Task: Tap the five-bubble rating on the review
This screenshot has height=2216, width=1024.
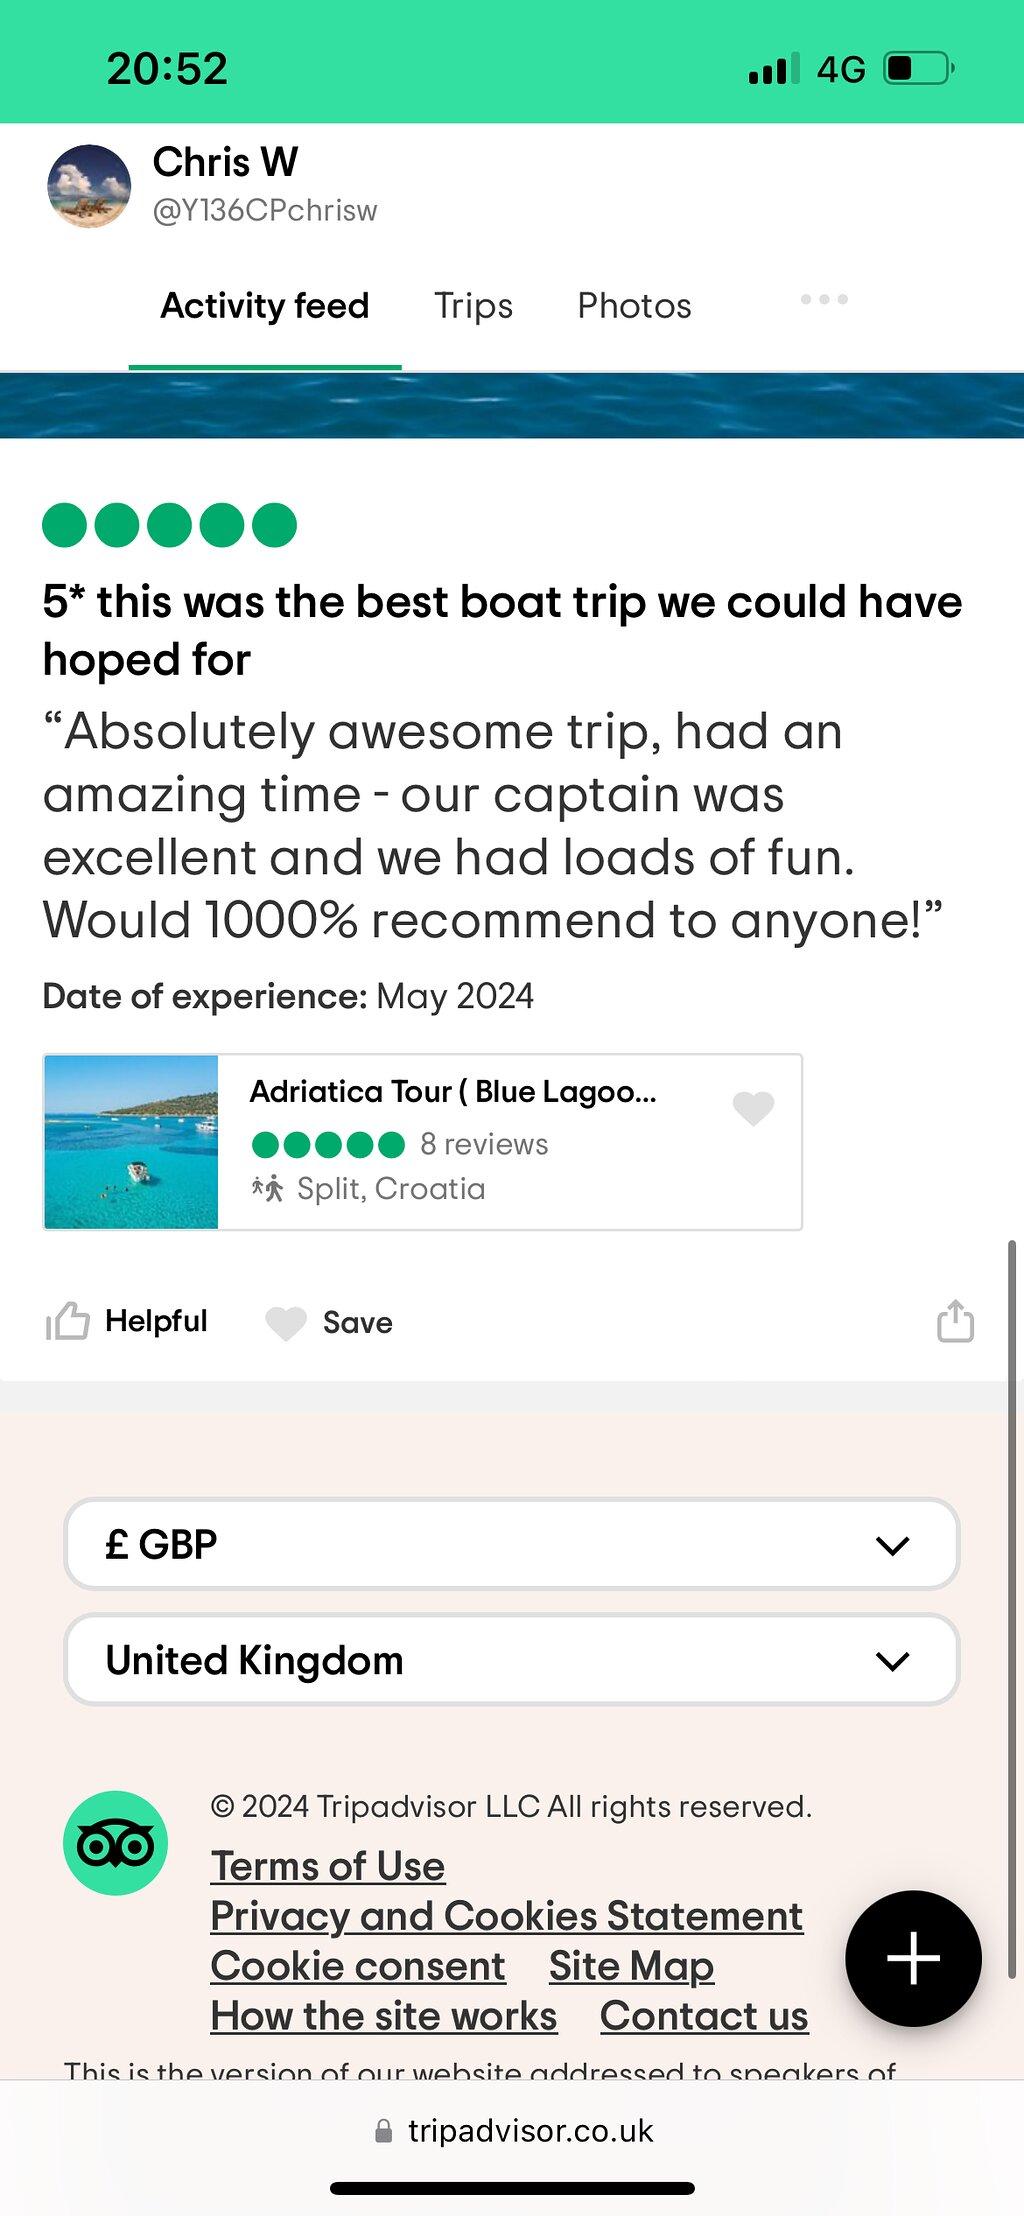Action: (x=169, y=525)
